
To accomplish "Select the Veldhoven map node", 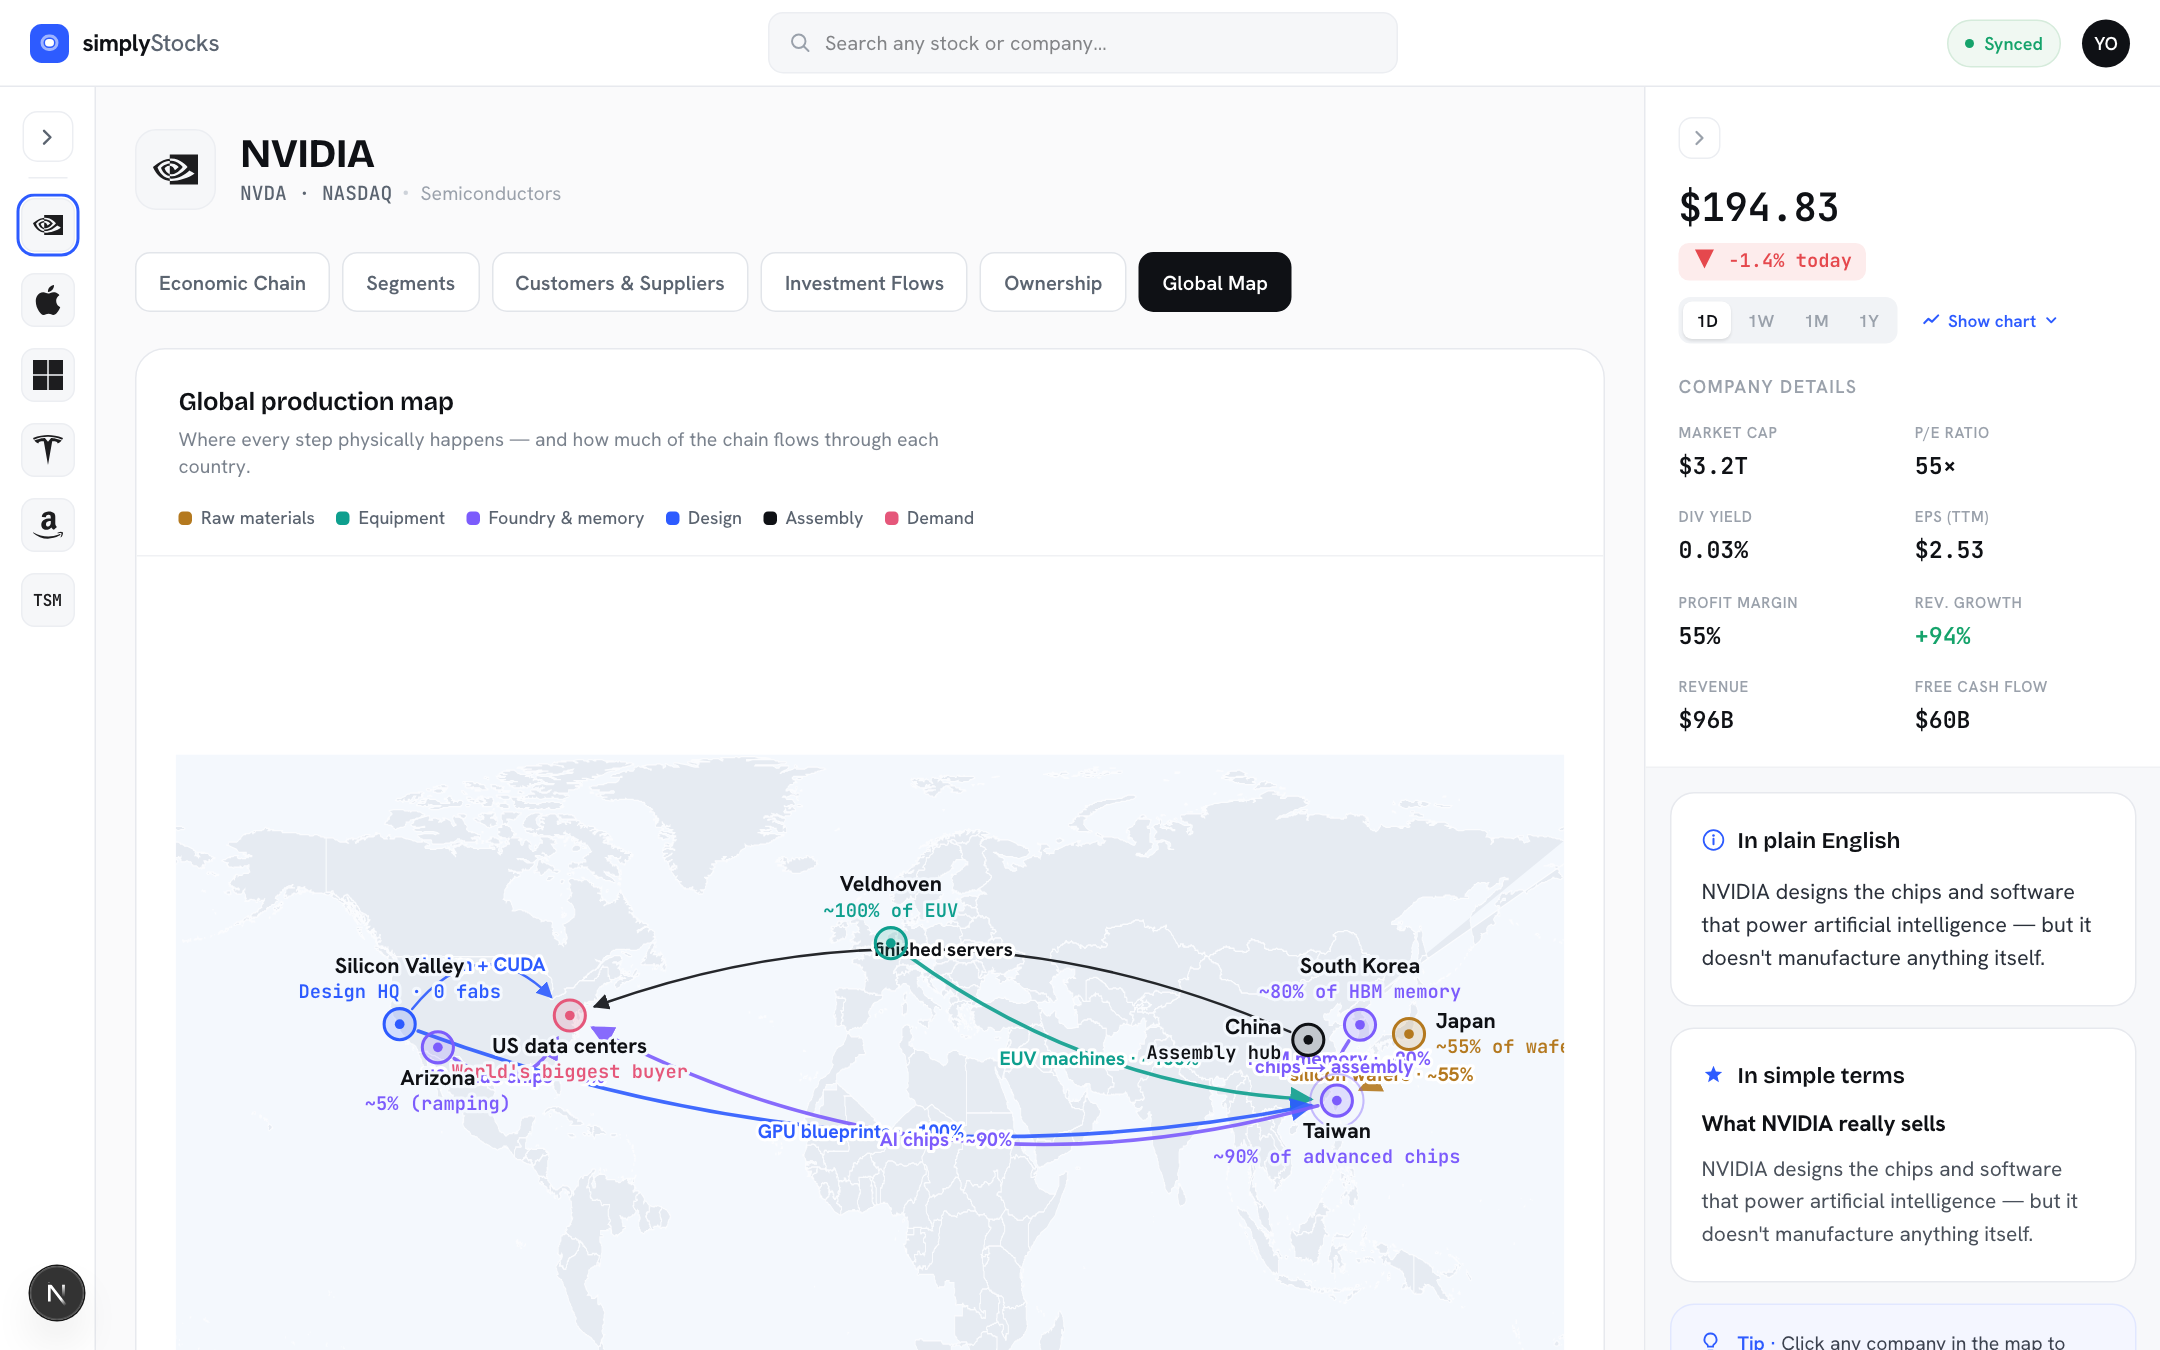I will point(890,943).
